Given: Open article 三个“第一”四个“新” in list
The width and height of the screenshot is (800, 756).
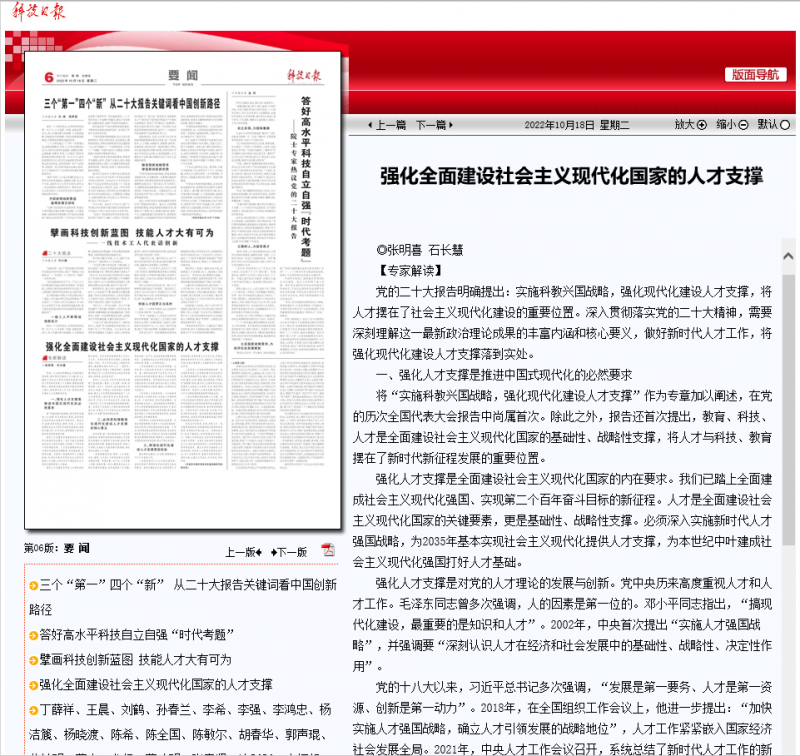Looking at the screenshot, I should [x=183, y=597].
